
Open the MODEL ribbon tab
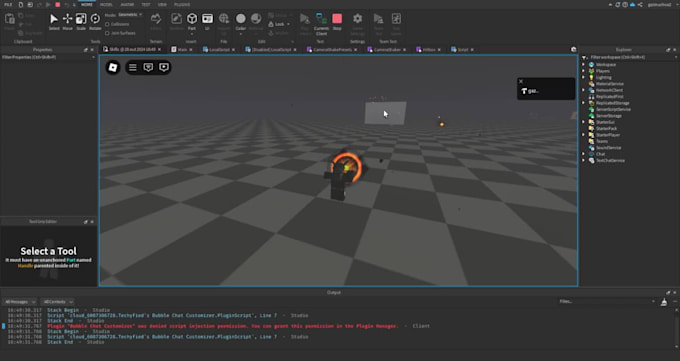[106, 5]
